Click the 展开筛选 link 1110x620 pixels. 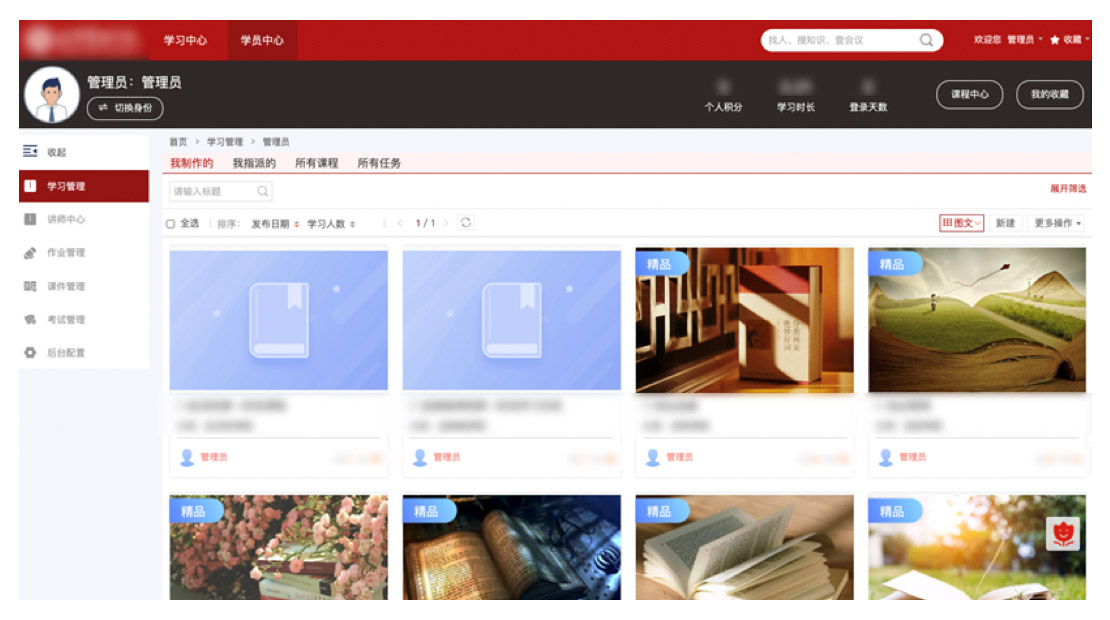click(x=1067, y=188)
